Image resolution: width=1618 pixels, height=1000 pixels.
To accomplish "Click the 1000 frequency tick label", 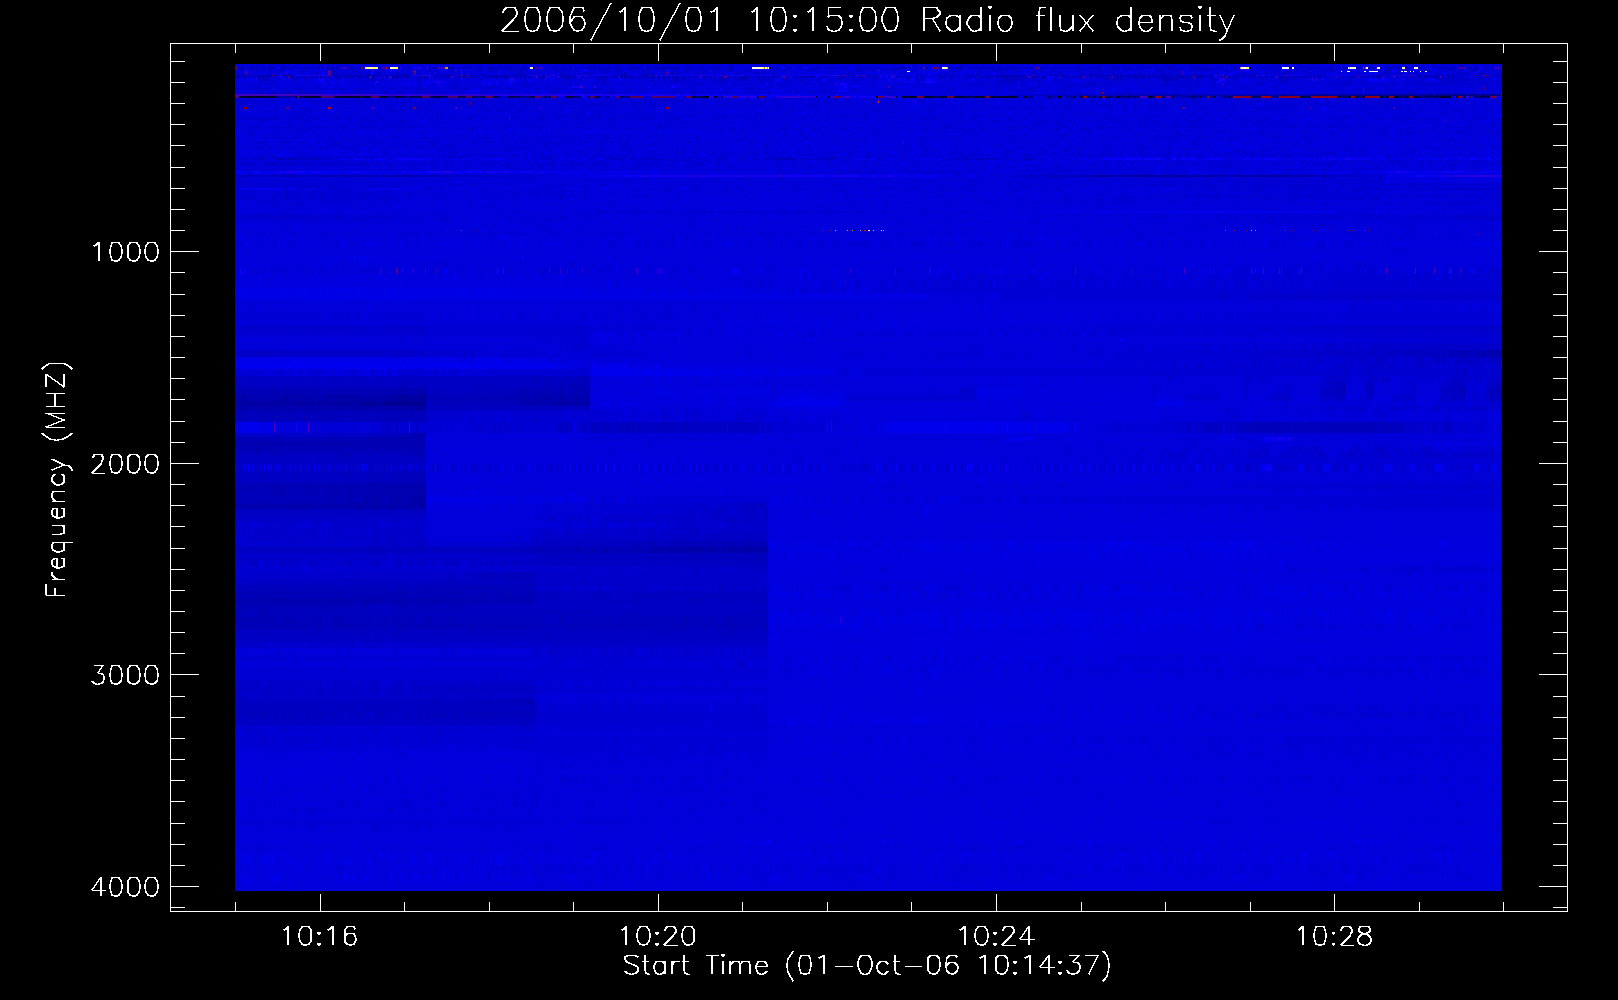I will pos(125,252).
